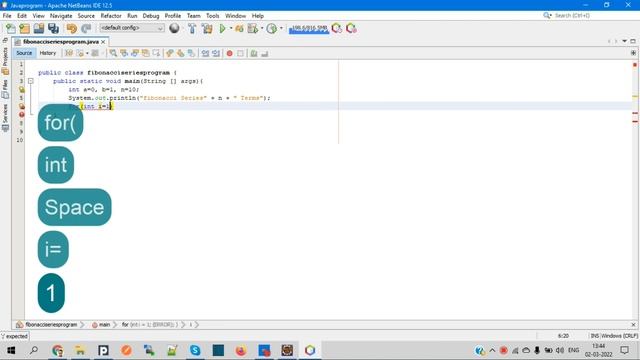Switch editor to Source view

(x=24, y=53)
